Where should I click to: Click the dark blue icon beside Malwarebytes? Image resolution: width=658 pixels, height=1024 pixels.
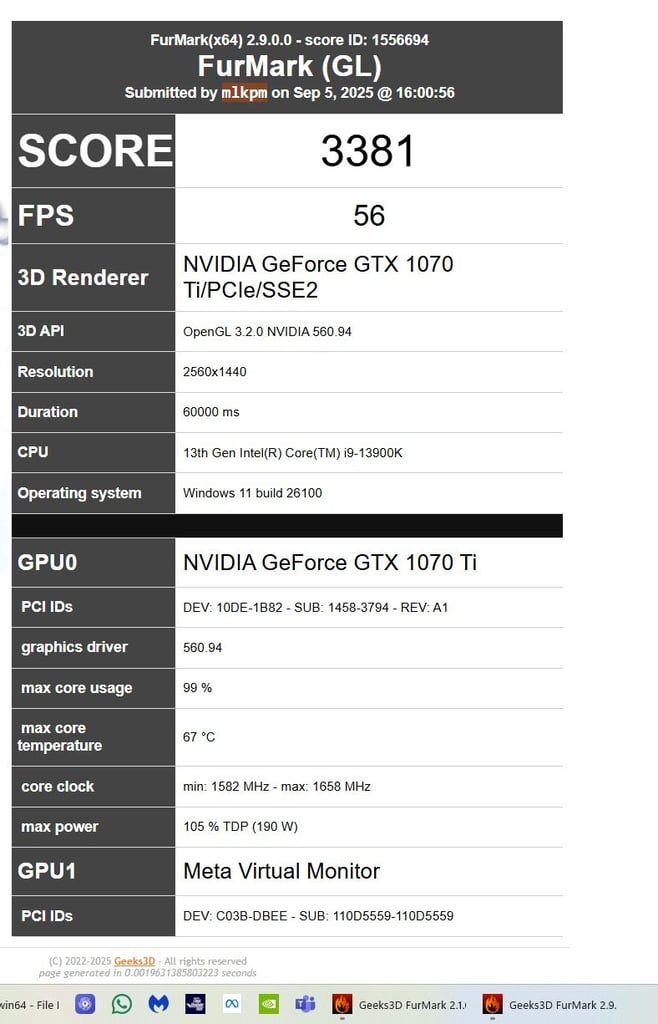(195, 1004)
